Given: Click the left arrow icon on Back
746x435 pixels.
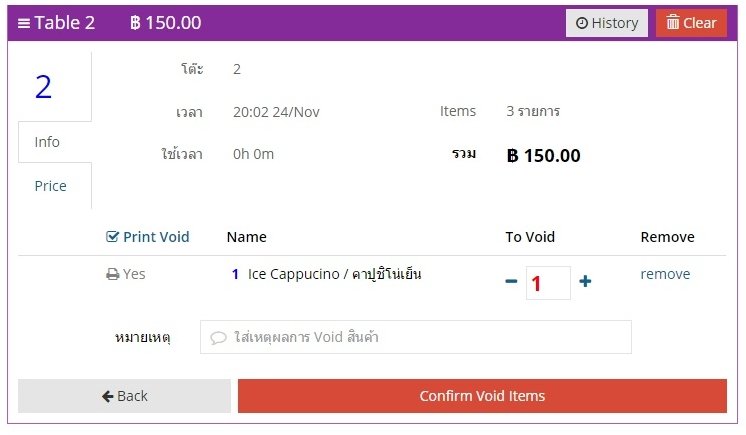Looking at the screenshot, I should coord(108,396).
